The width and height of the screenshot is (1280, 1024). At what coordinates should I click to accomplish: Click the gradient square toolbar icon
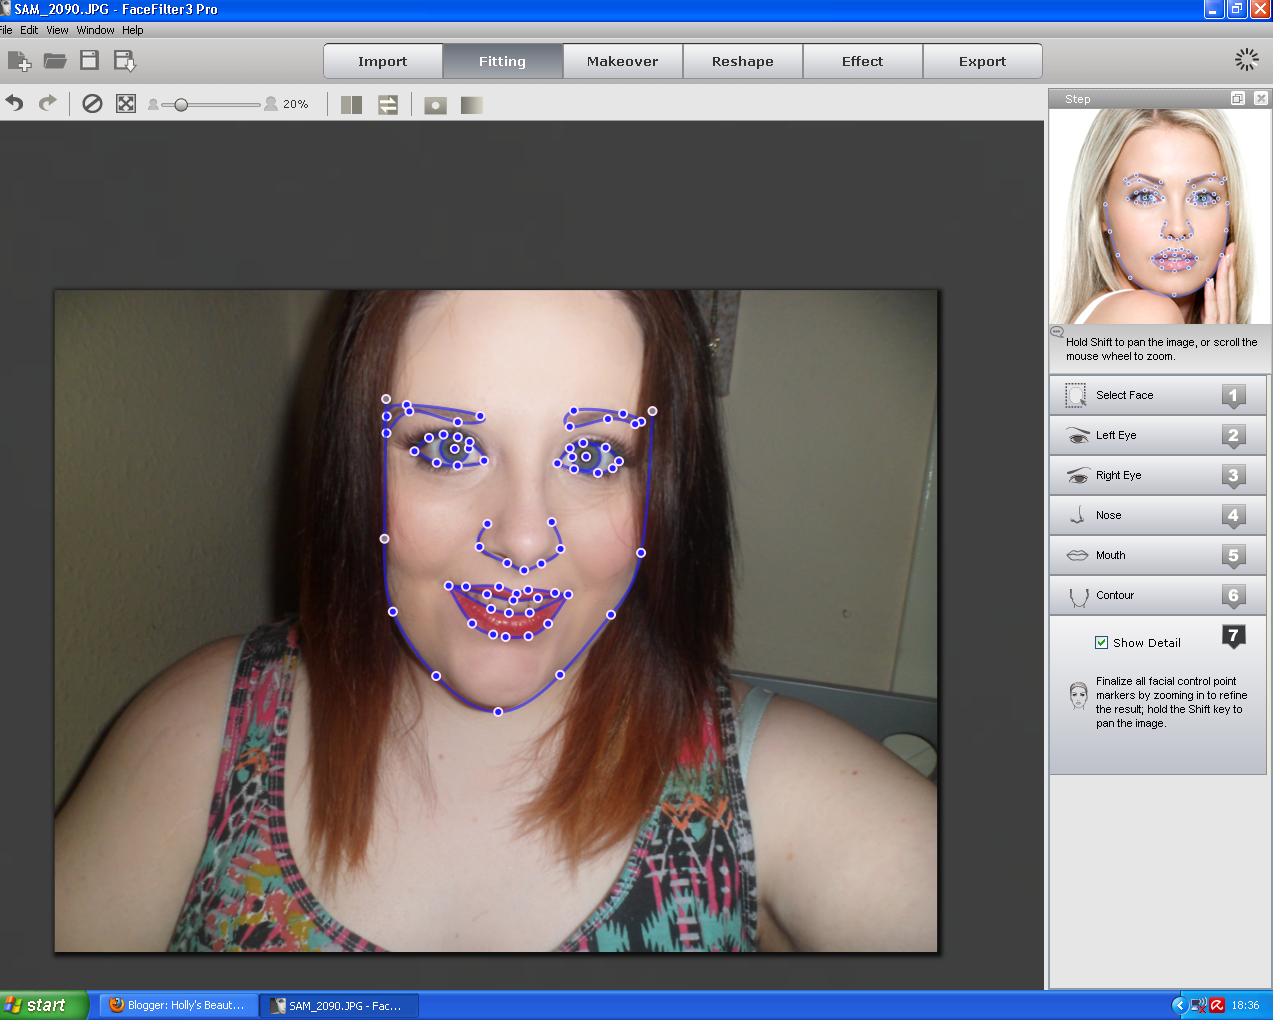(x=472, y=104)
